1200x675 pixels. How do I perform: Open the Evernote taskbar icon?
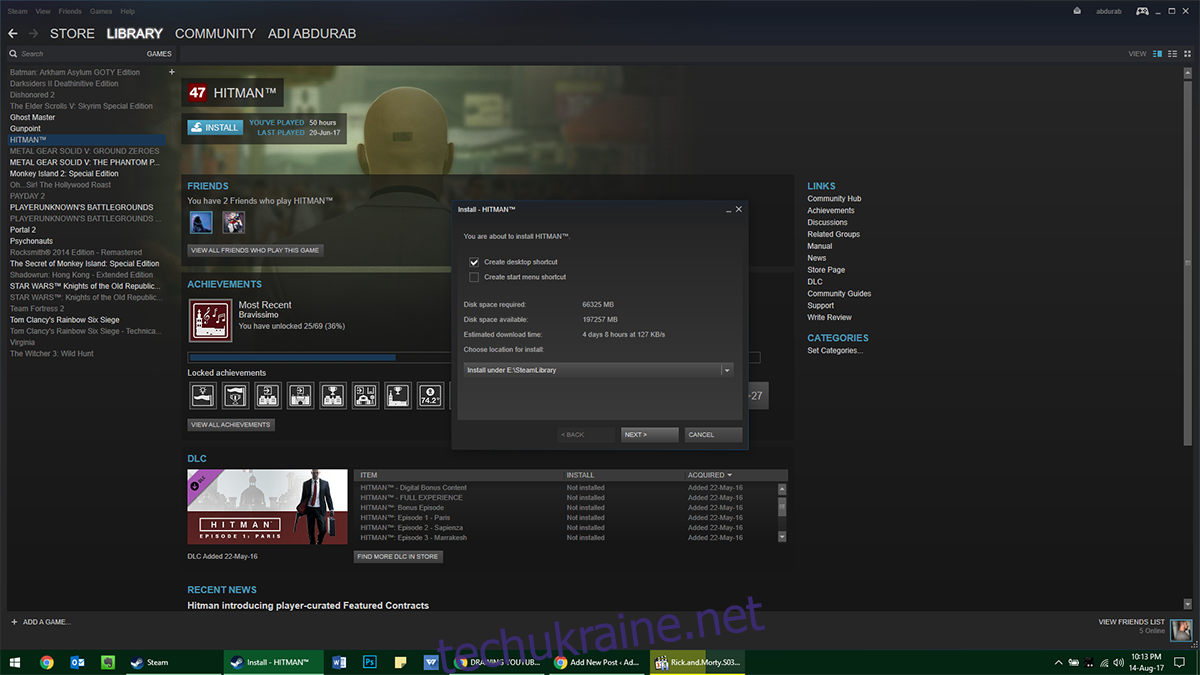pyautogui.click(x=107, y=662)
